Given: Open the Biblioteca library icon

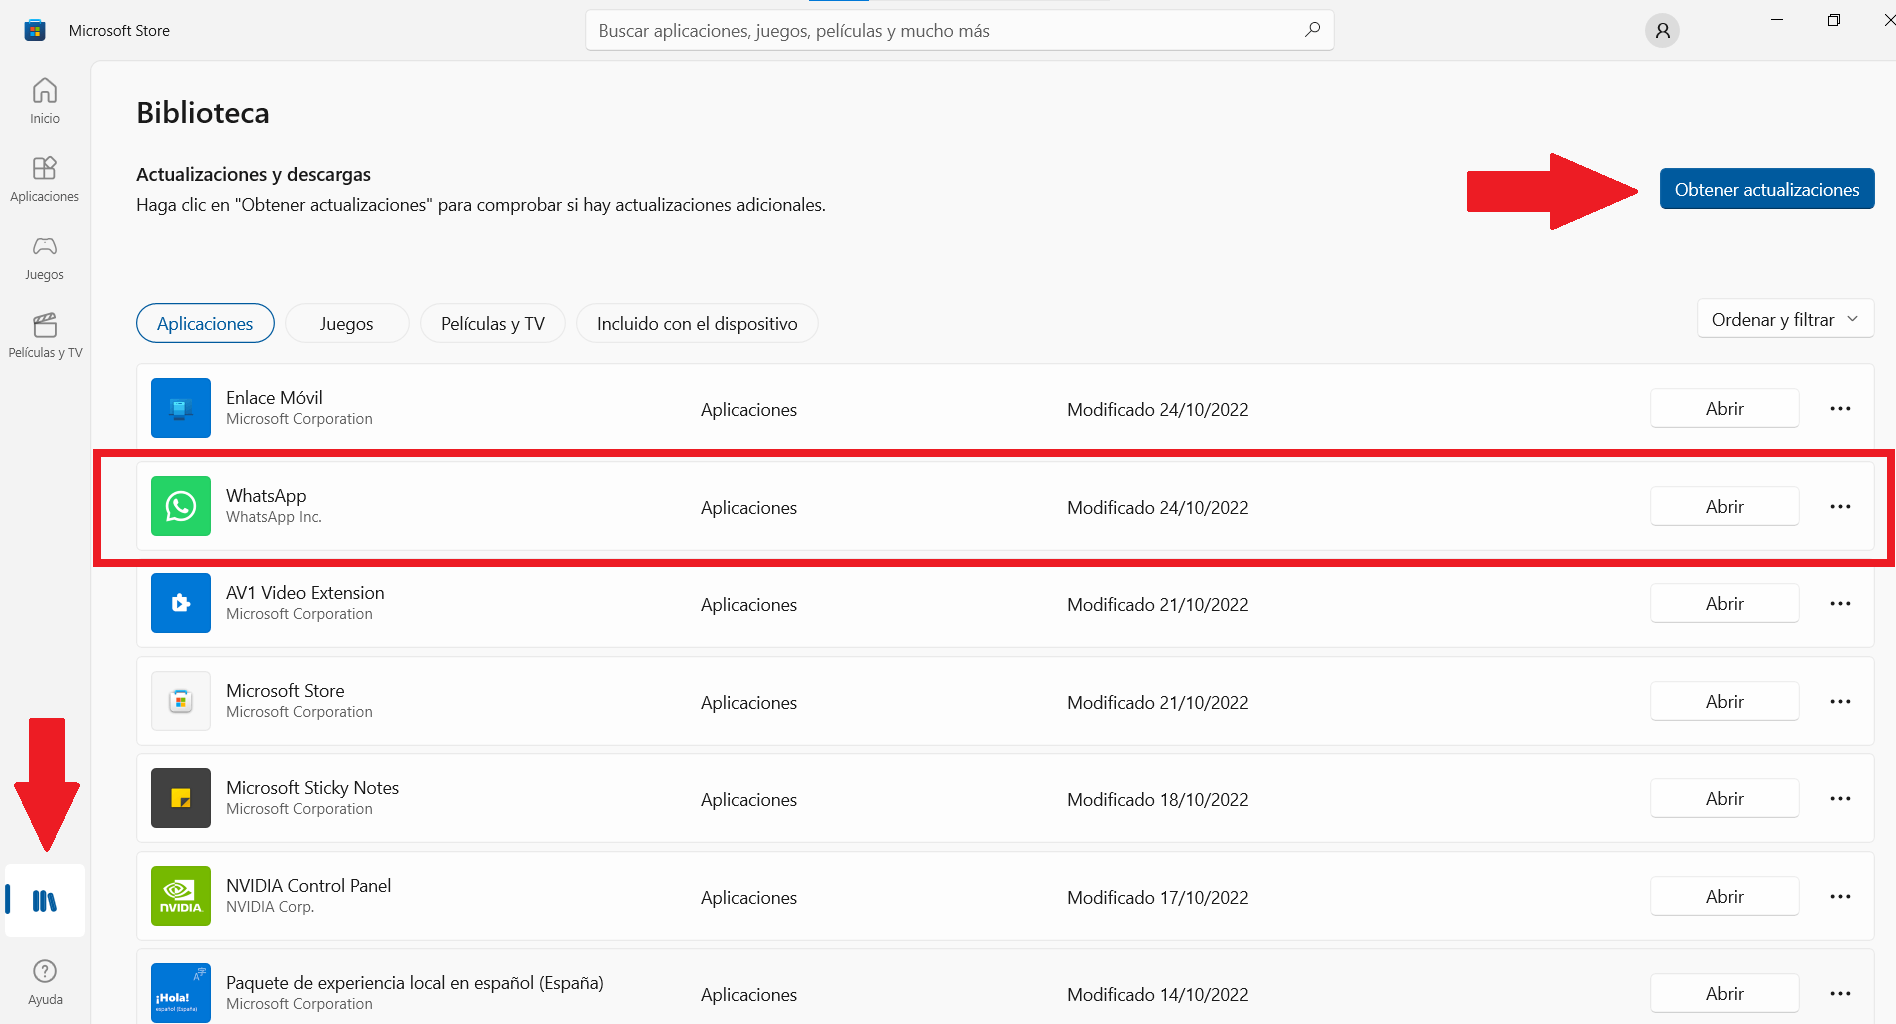Looking at the screenshot, I should click(x=45, y=901).
